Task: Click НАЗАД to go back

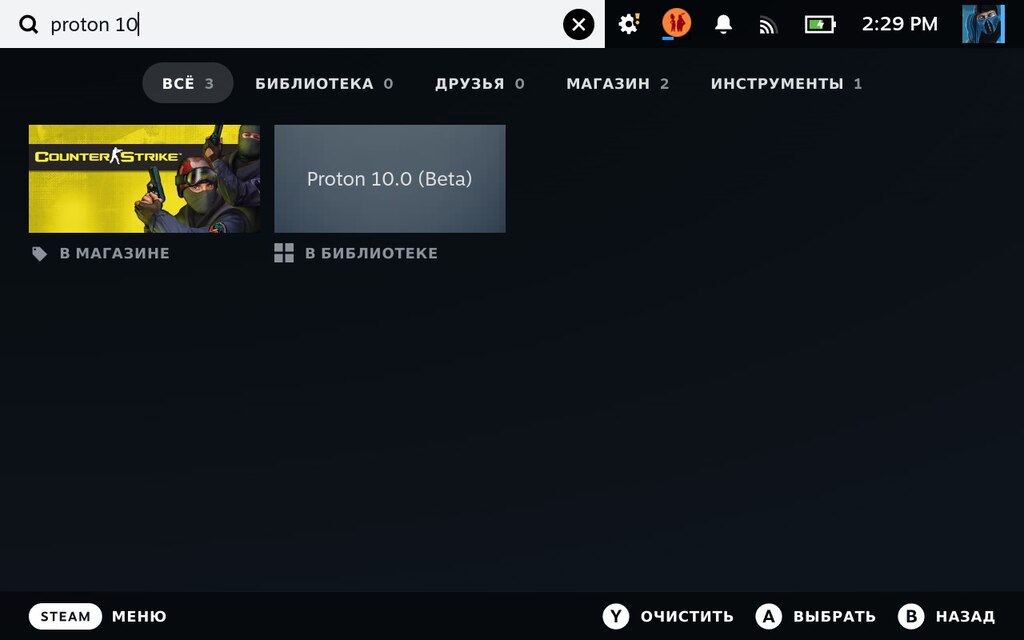Action: pos(965,616)
